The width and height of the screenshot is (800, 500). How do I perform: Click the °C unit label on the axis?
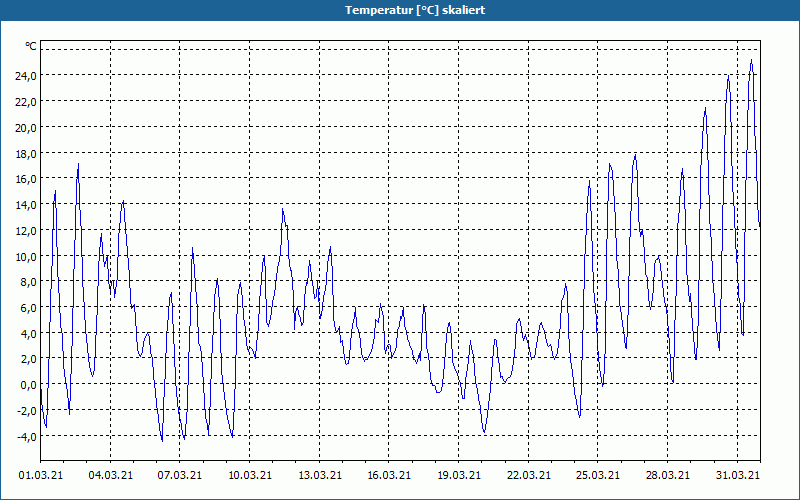31,46
